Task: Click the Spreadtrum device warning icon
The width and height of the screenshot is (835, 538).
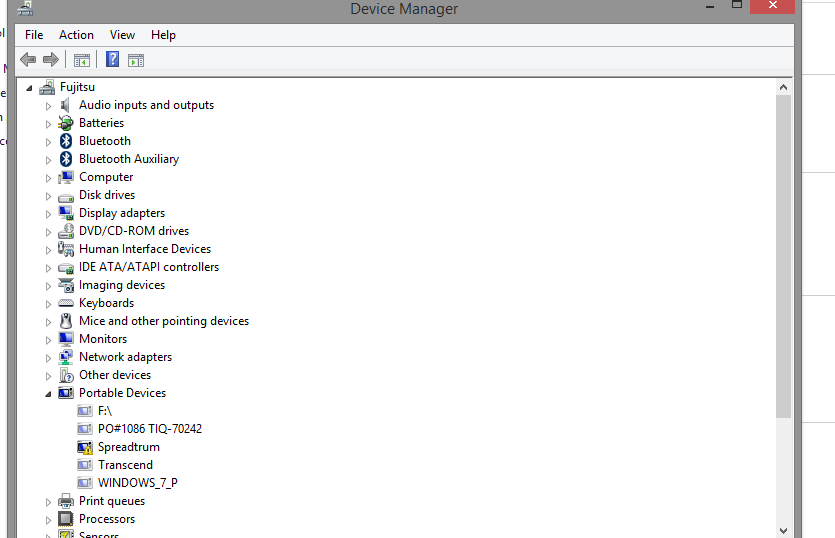Action: (85, 447)
